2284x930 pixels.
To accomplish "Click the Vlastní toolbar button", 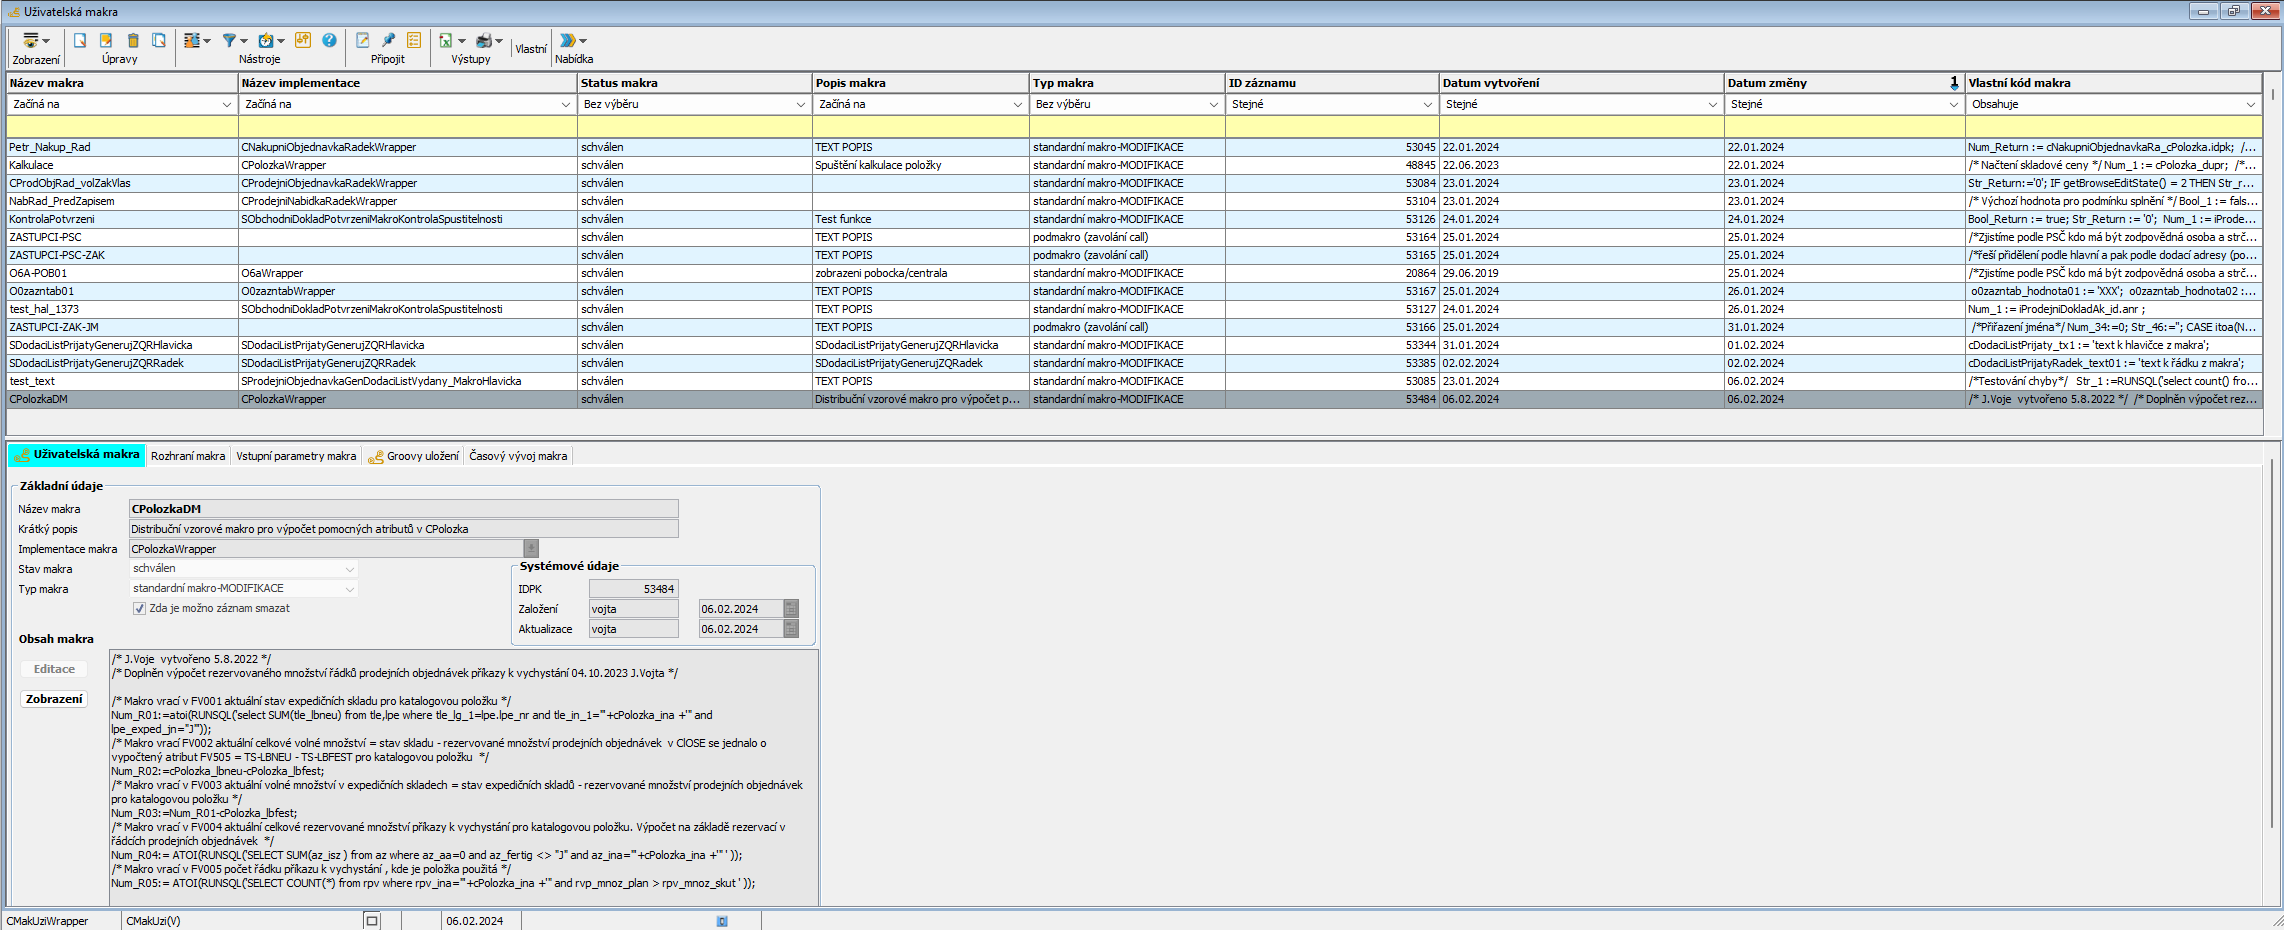I will click(x=531, y=49).
